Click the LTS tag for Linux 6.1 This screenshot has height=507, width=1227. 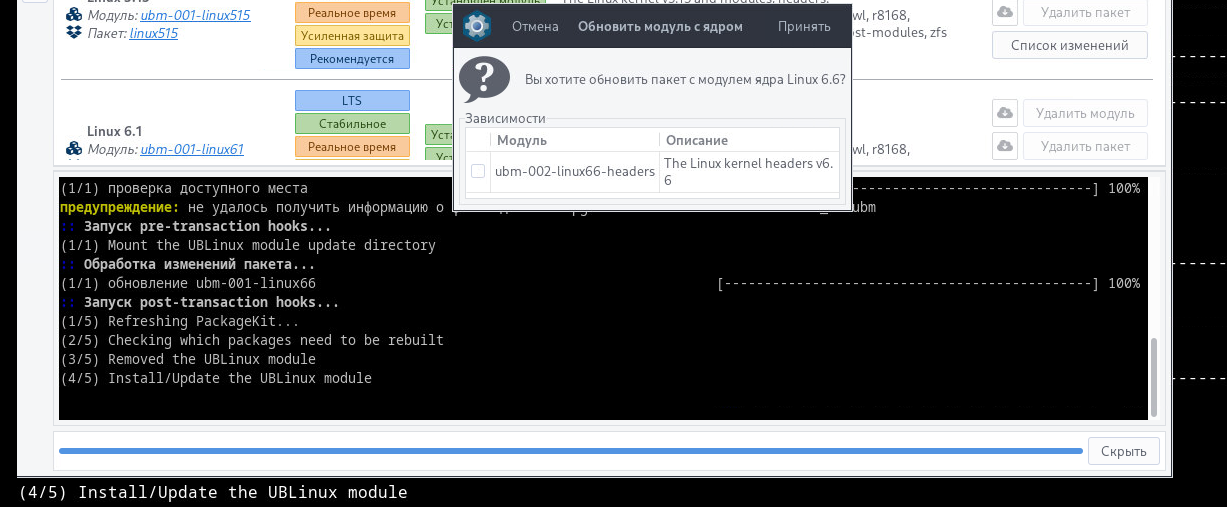[352, 100]
